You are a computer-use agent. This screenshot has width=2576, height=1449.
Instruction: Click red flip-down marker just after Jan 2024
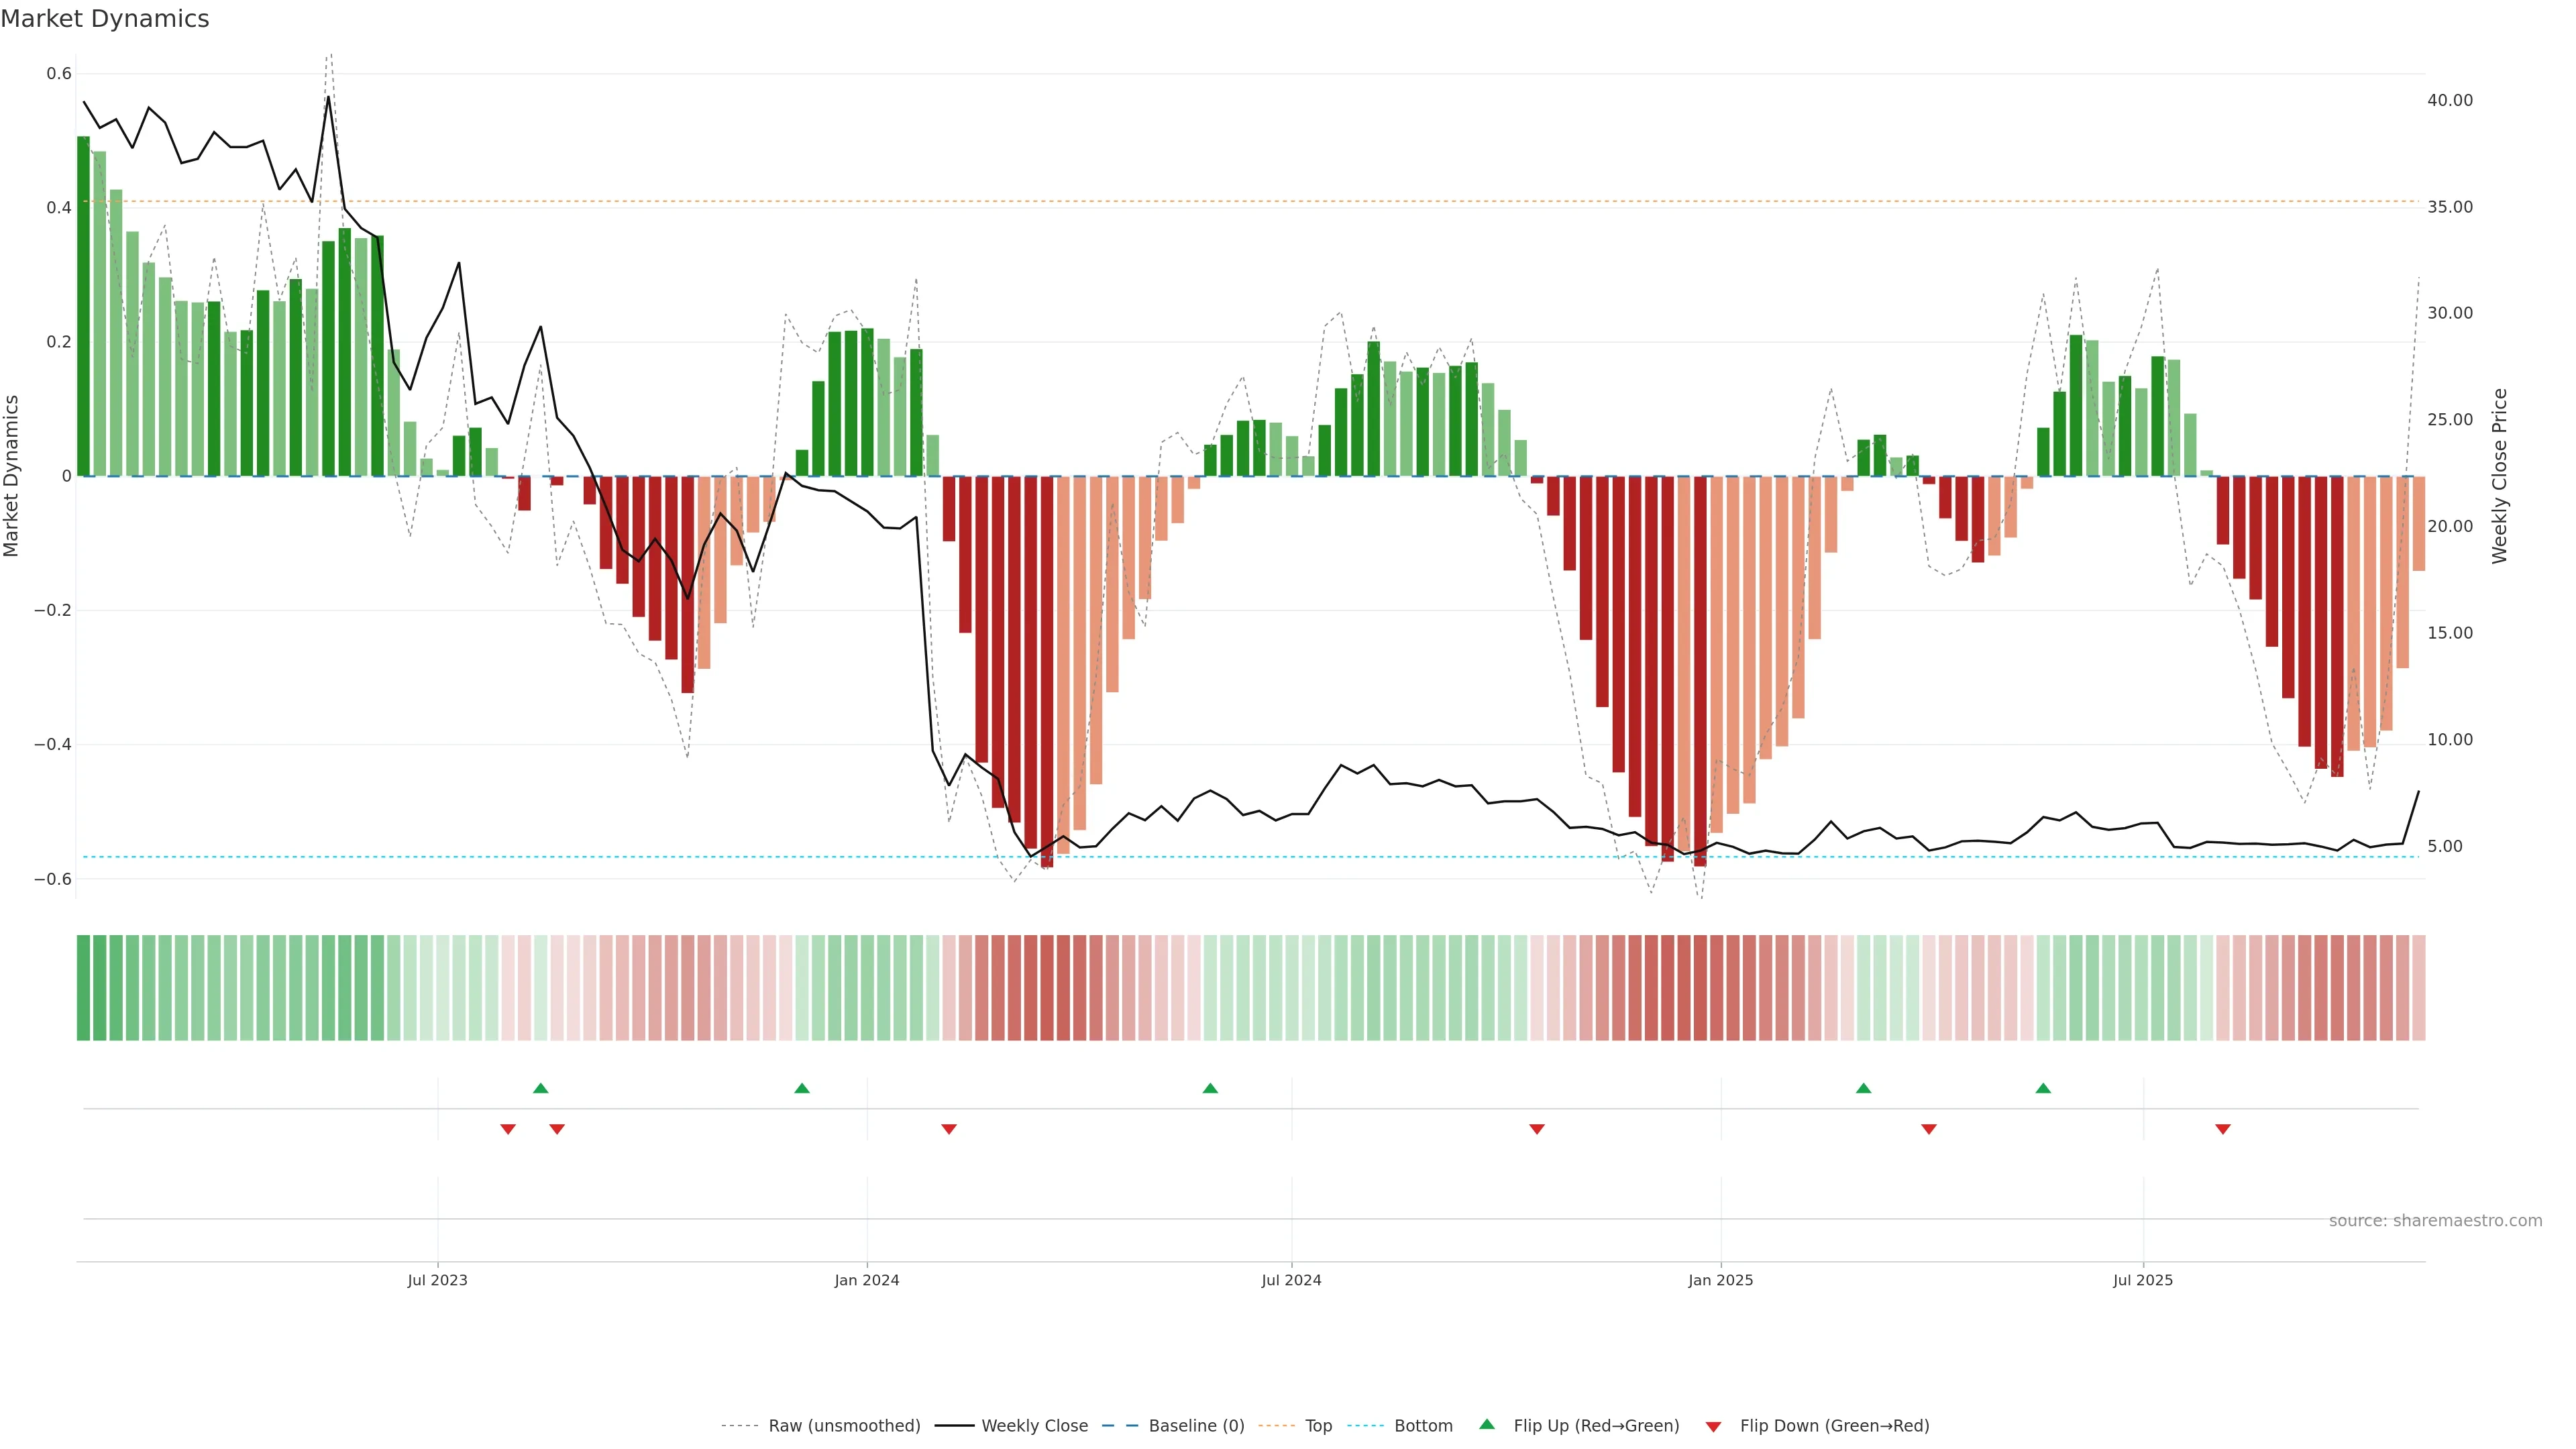tap(949, 1129)
